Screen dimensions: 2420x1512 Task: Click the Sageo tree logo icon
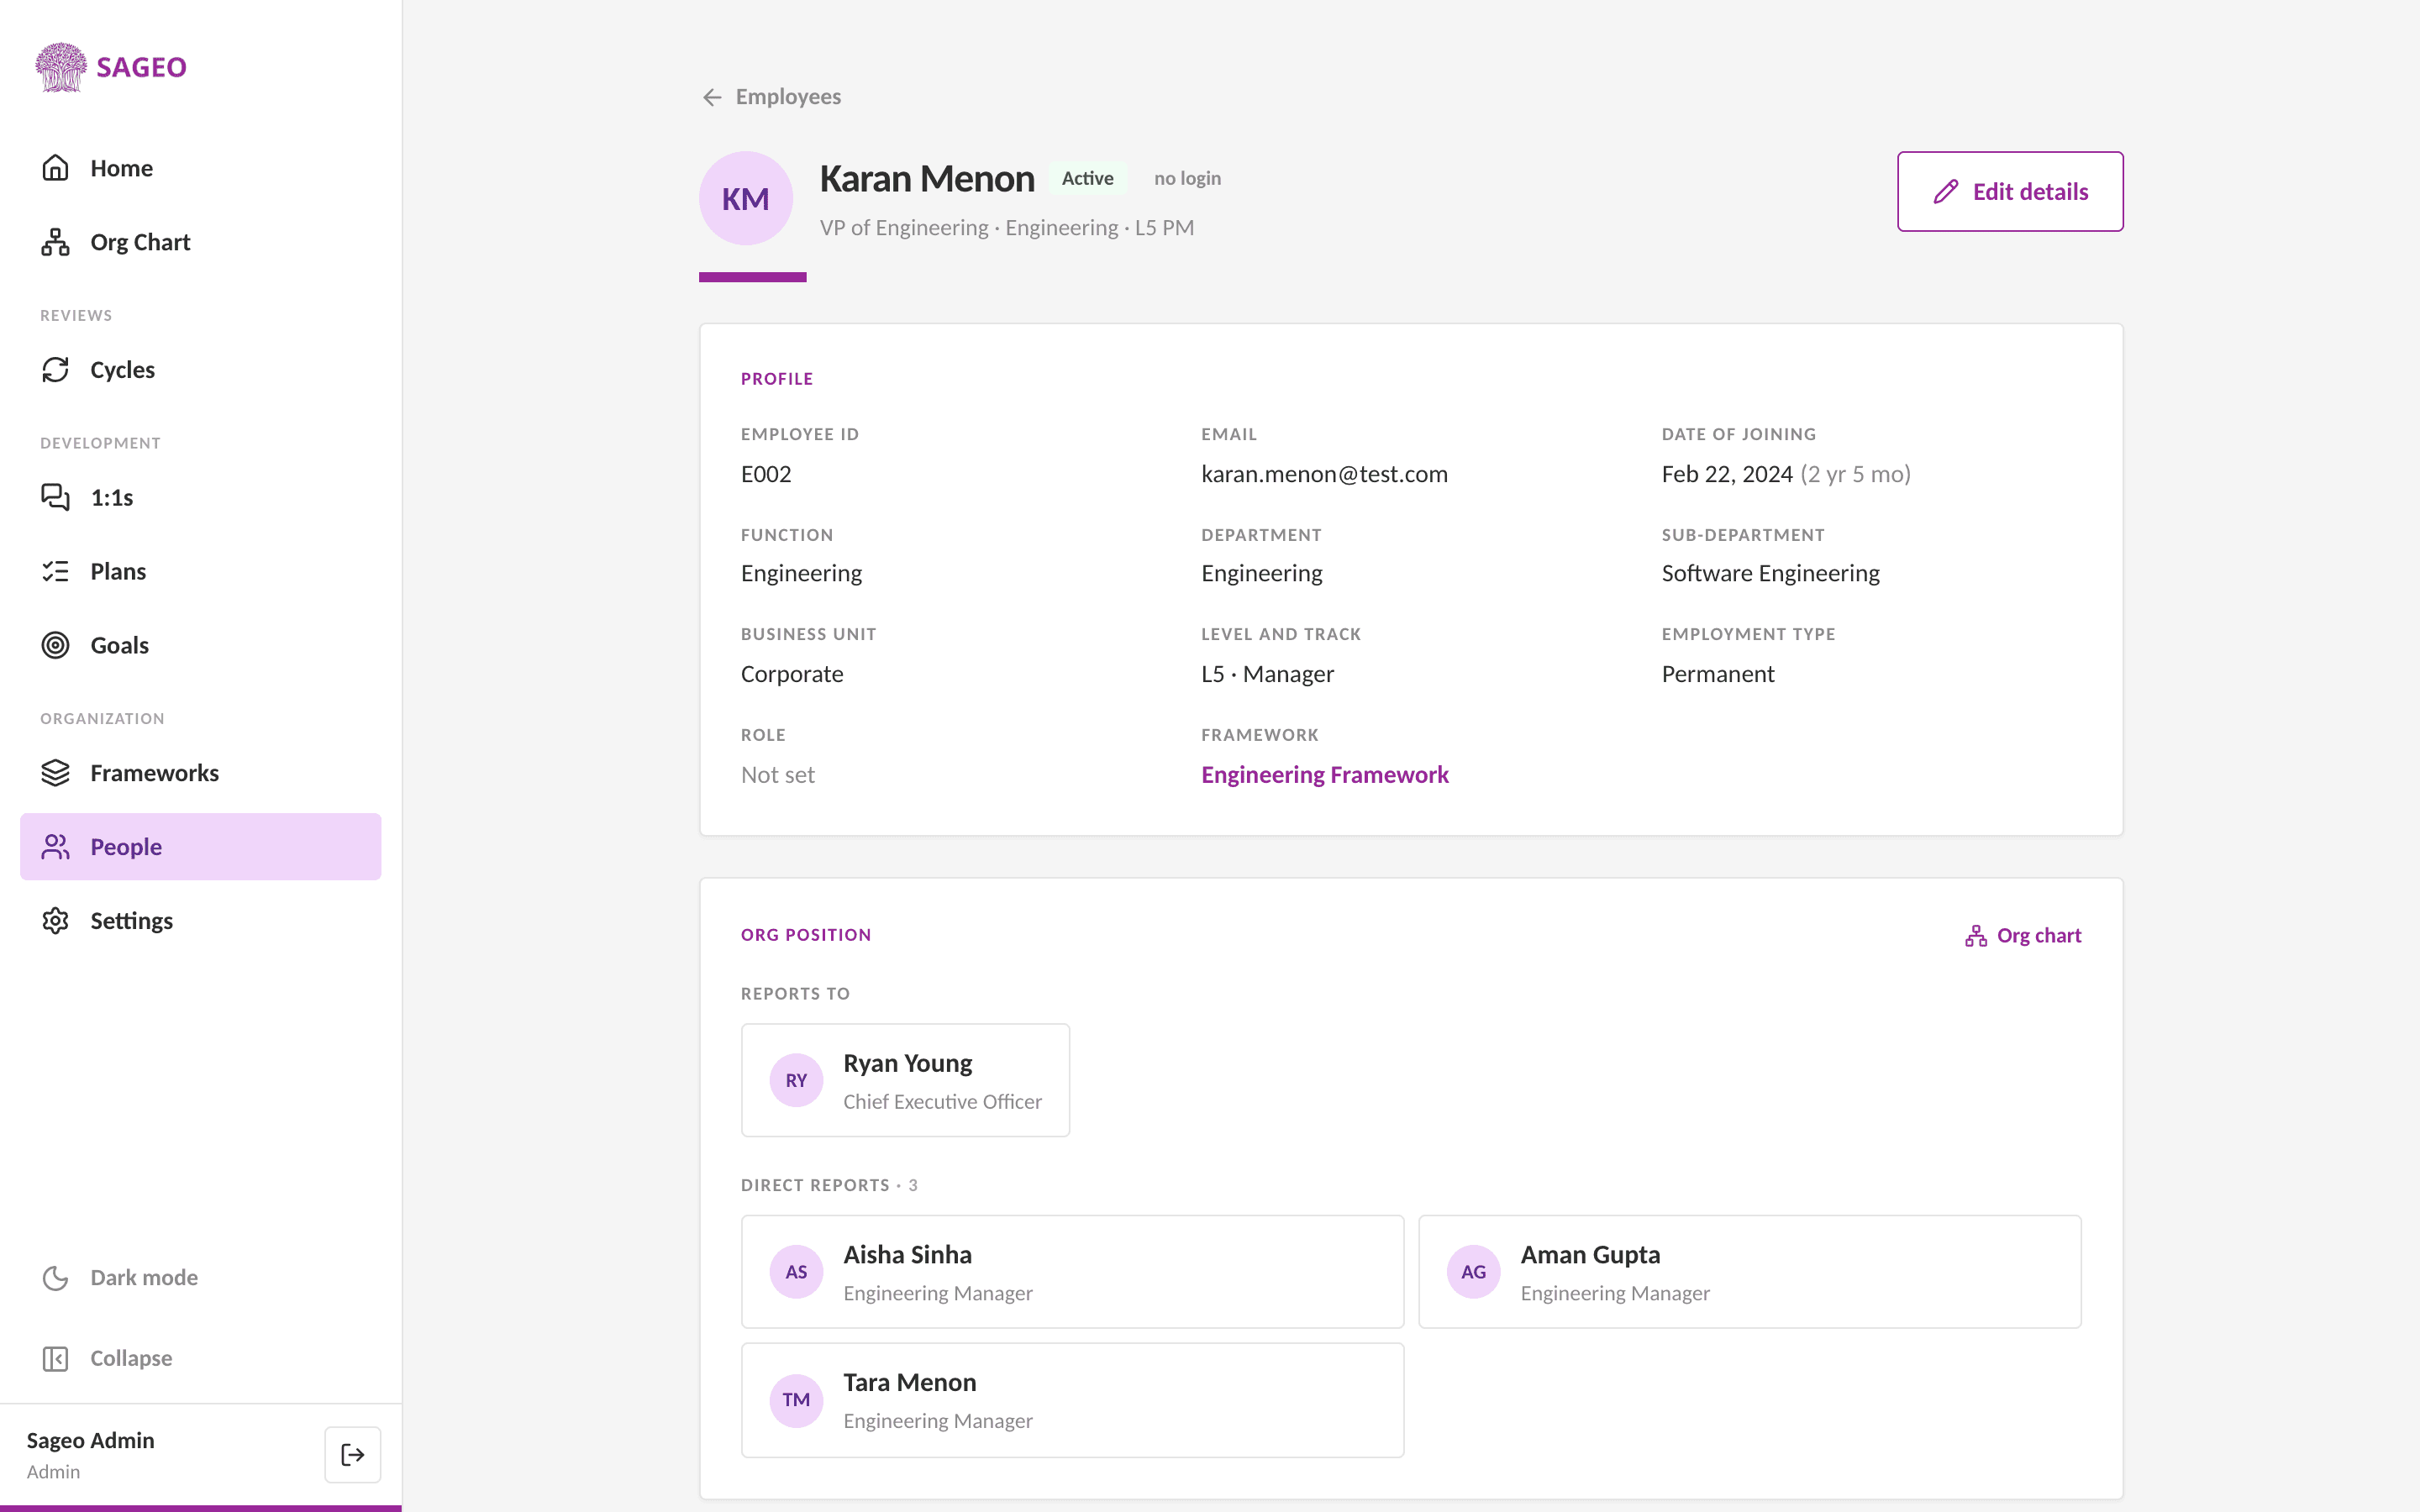[x=61, y=67]
